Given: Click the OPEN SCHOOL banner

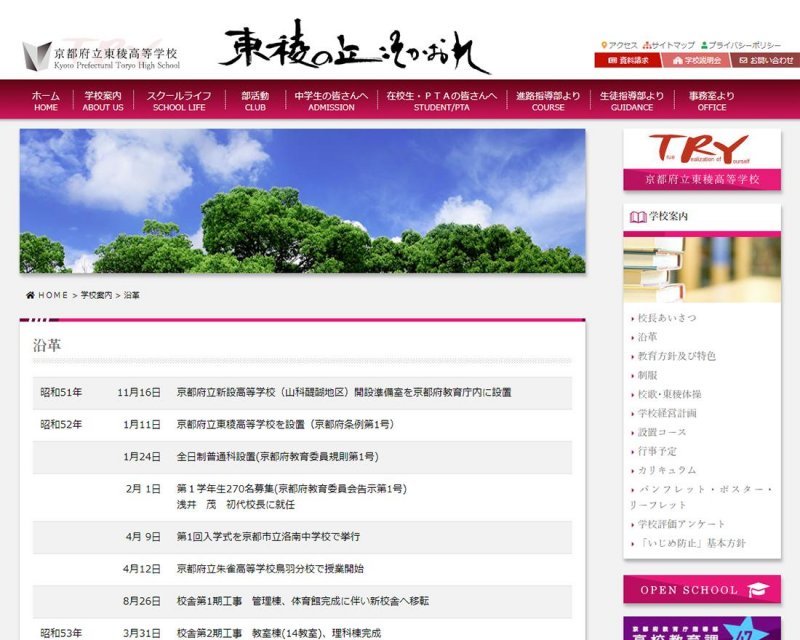Looking at the screenshot, I should (701, 590).
